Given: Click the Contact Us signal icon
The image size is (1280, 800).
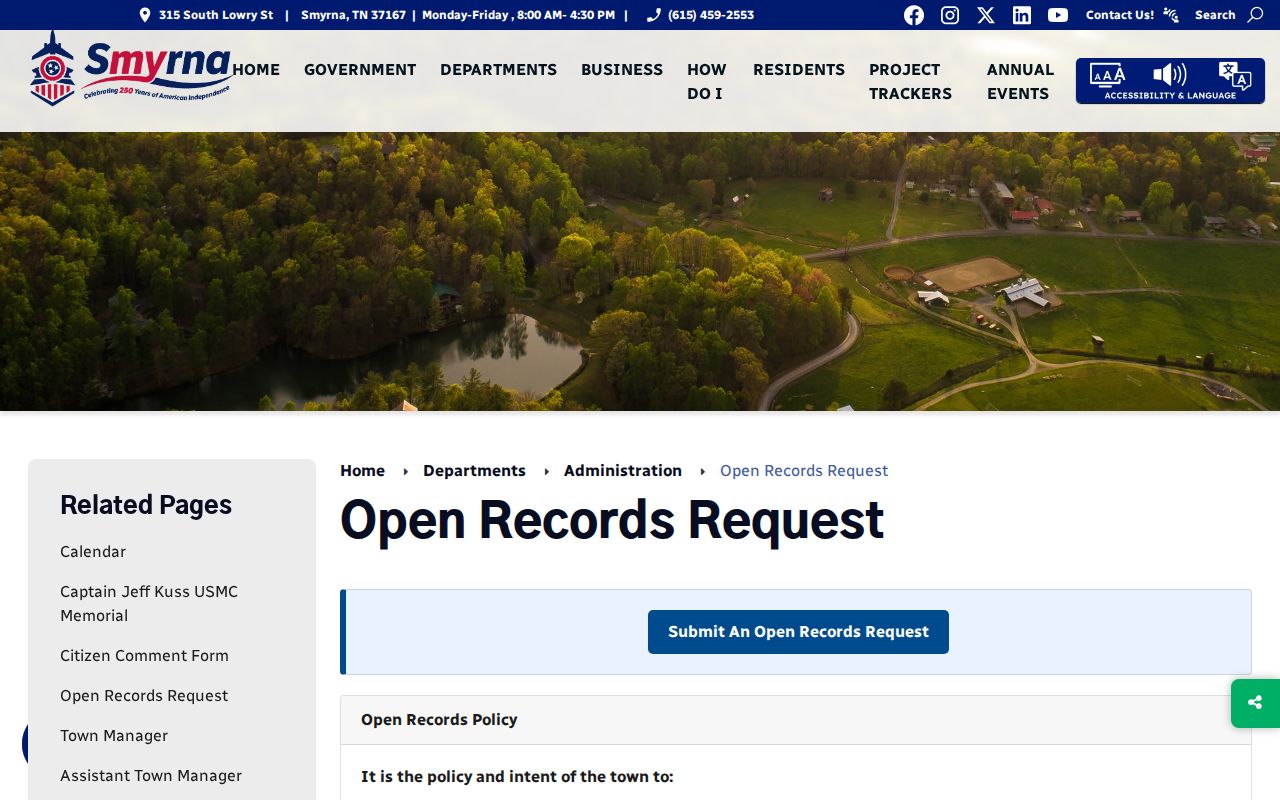Looking at the screenshot, I should pyautogui.click(x=1171, y=15).
